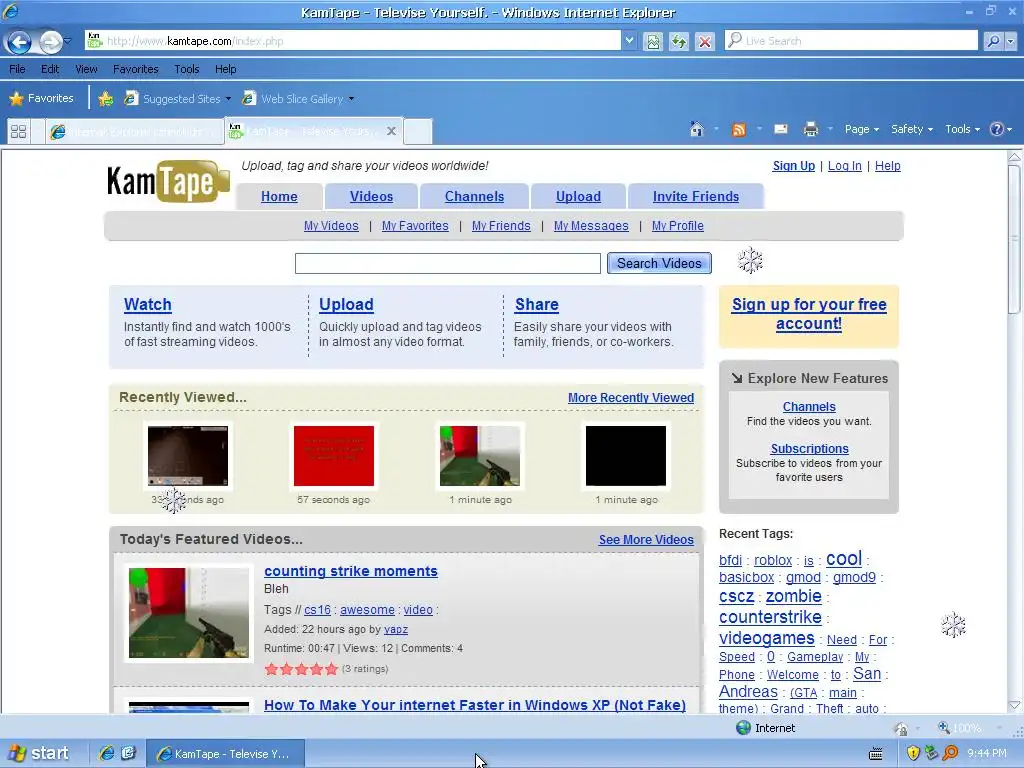The image size is (1024, 768).
Task: Open the Favorites star button
Action: (x=41, y=99)
